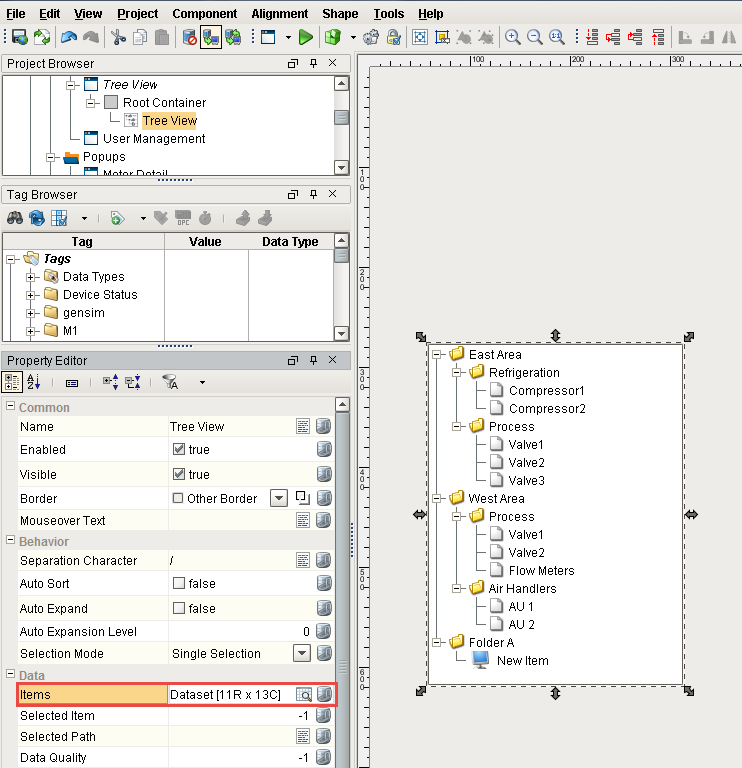The height and width of the screenshot is (768, 742).
Task: Open the Tools menu
Action: [x=389, y=14]
